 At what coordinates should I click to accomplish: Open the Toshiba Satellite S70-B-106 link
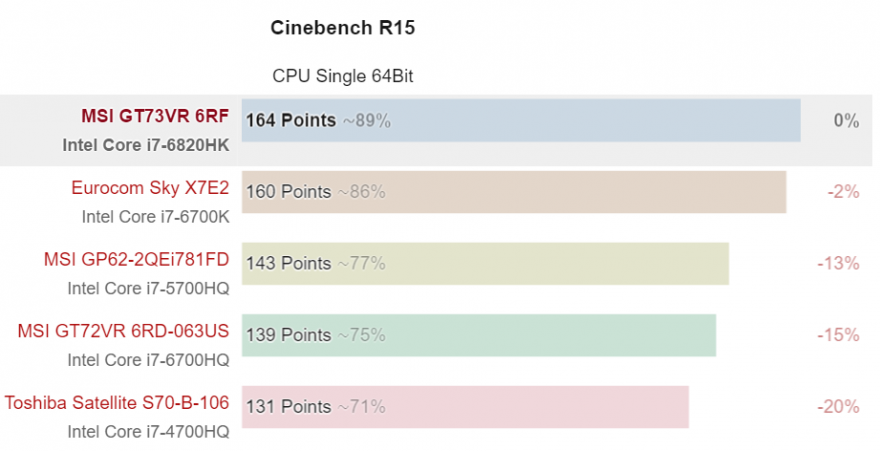point(117,403)
